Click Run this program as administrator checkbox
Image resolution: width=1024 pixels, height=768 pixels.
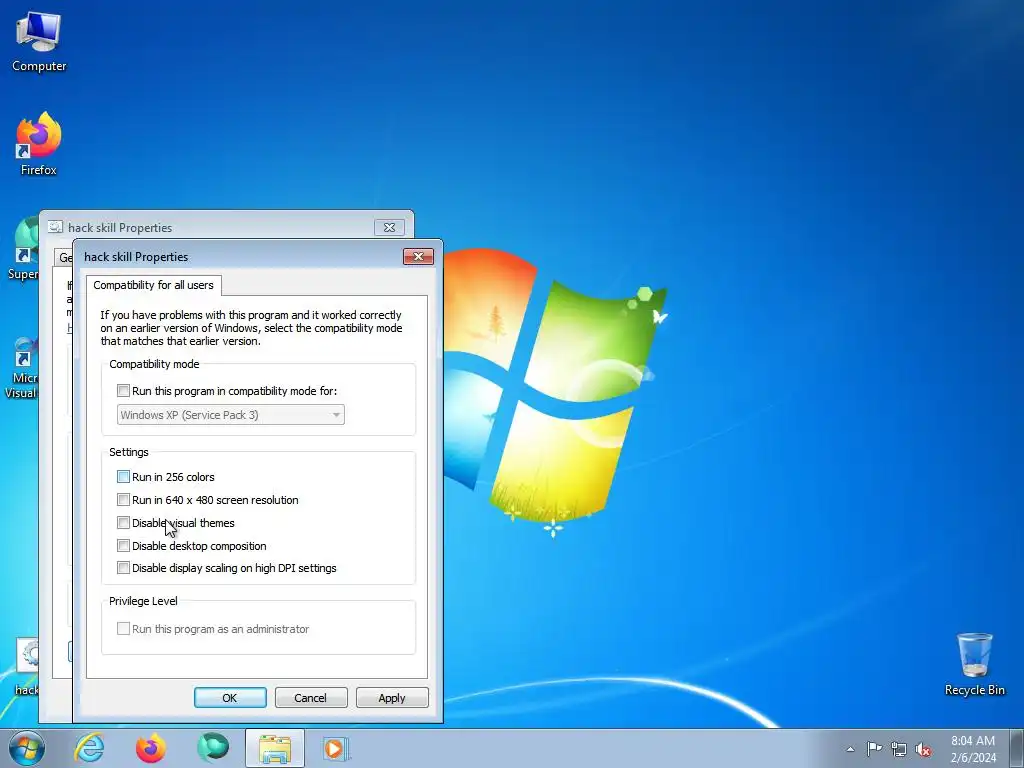[123, 628]
